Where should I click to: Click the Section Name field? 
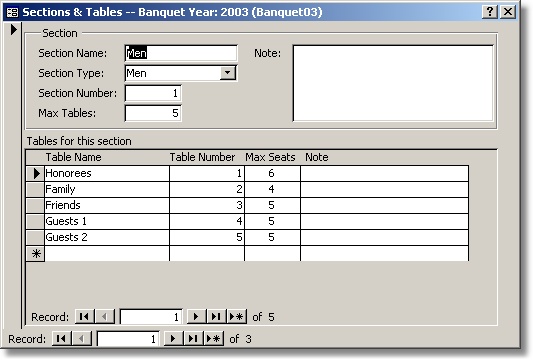(x=181, y=53)
